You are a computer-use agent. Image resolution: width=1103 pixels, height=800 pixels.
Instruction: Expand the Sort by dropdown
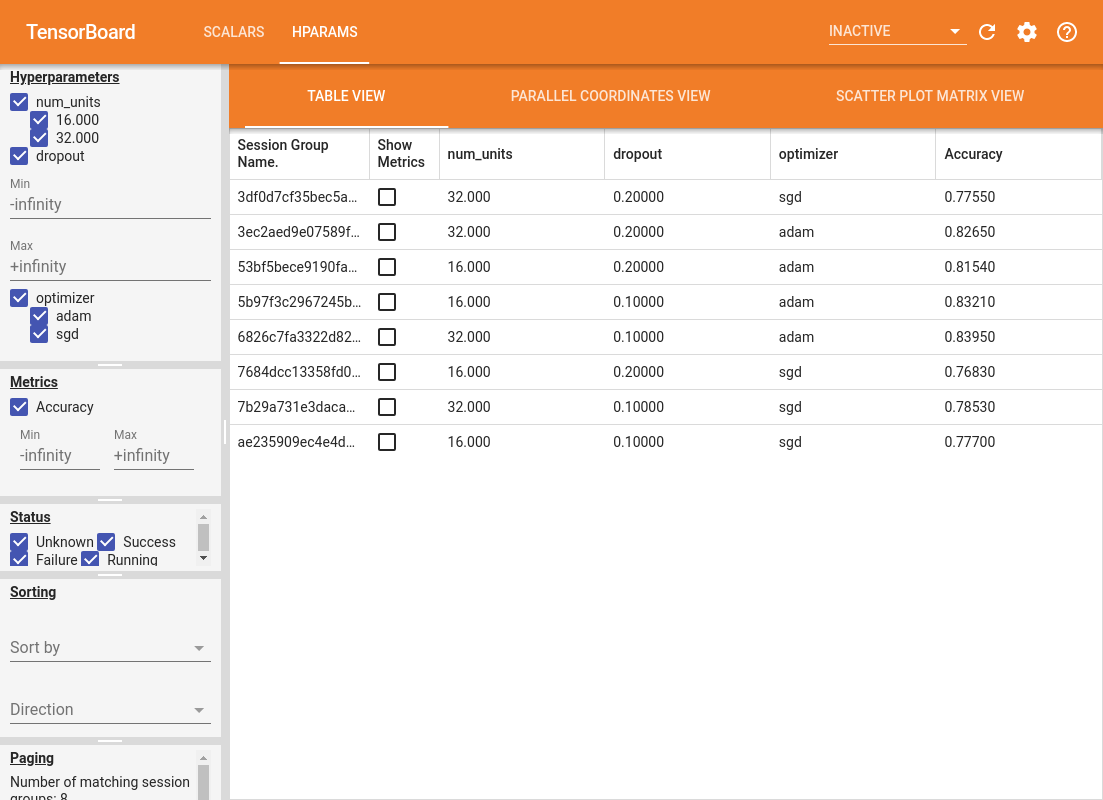pyautogui.click(x=110, y=648)
